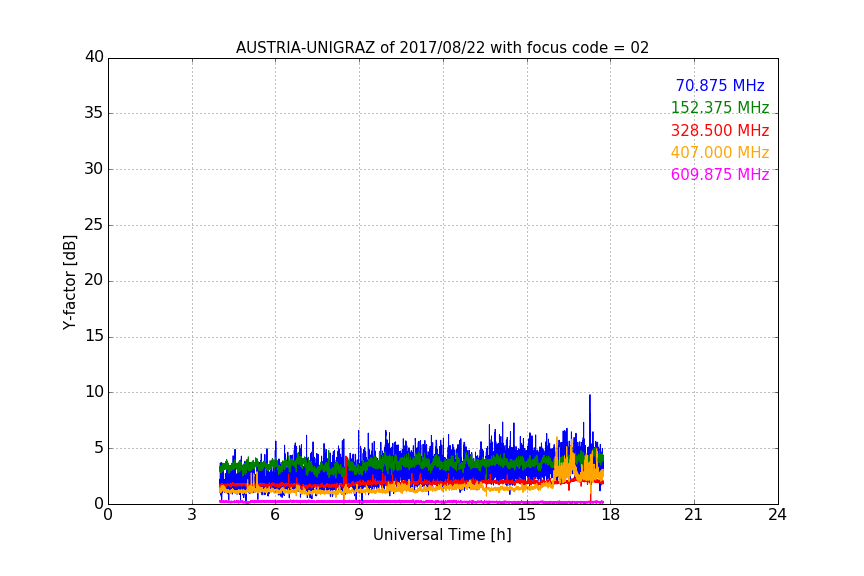Click y-axis tick label 10
This screenshot has height=576, width=864.
(94, 392)
